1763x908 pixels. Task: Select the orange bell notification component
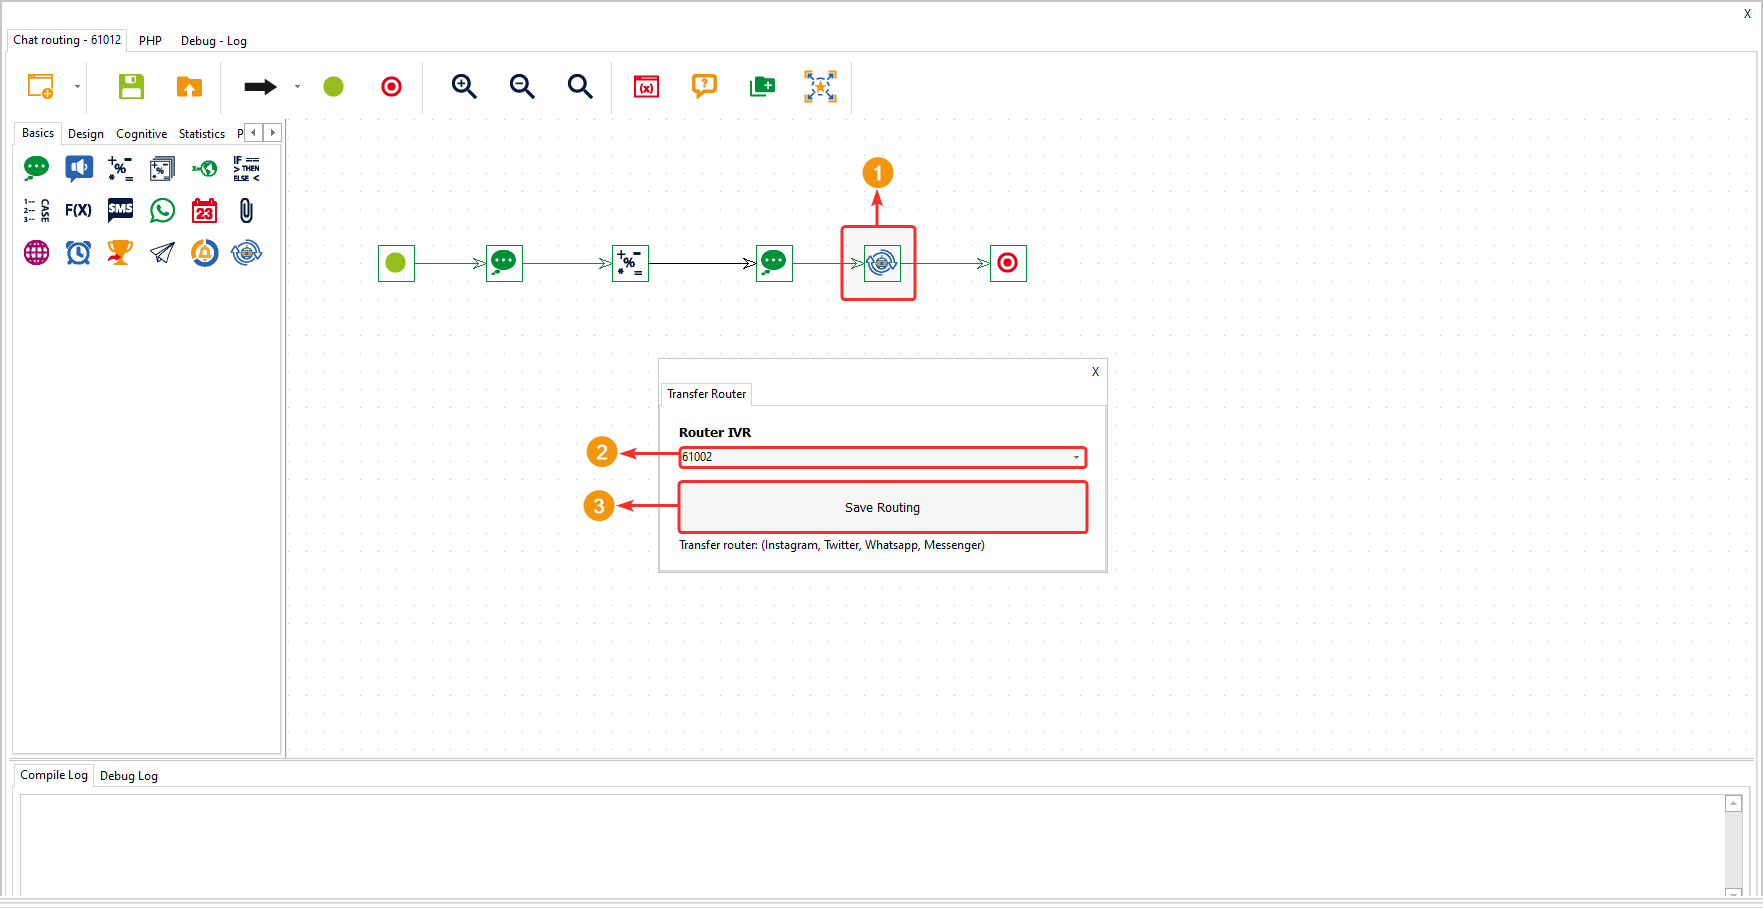click(205, 252)
